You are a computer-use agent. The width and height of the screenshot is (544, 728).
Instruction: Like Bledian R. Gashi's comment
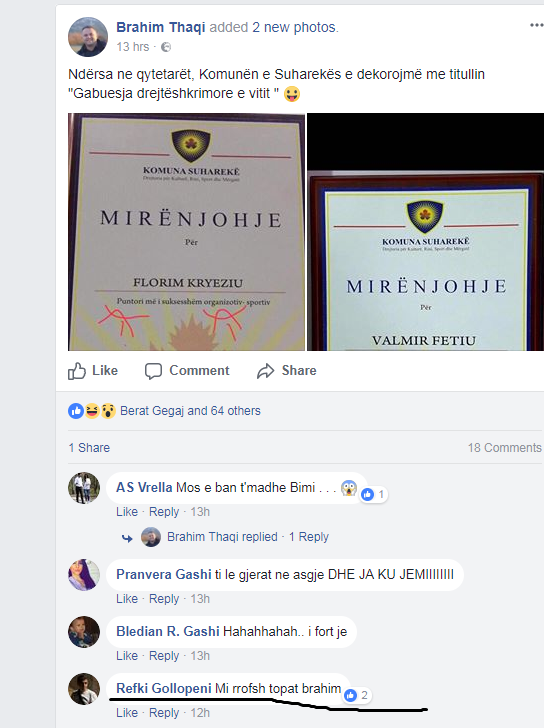127,656
